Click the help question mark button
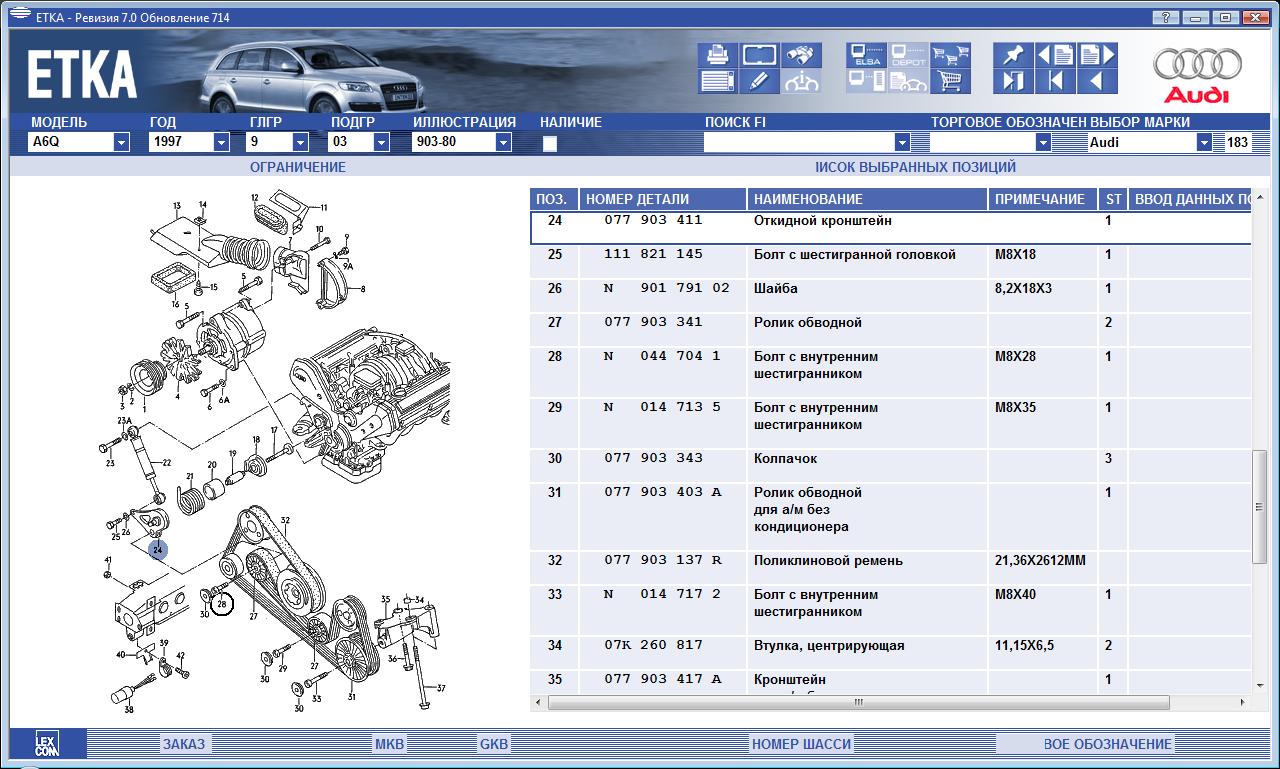Viewport: 1280px width, 769px height. [1166, 17]
